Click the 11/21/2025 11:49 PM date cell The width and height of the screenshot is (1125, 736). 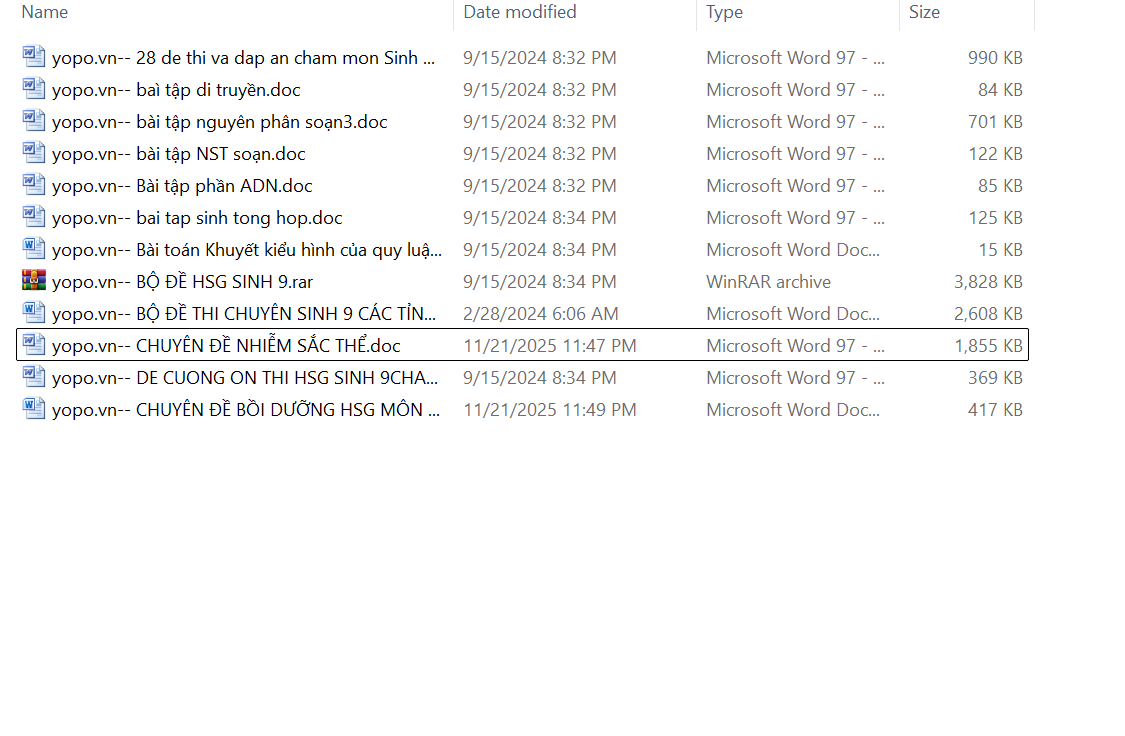(x=549, y=410)
